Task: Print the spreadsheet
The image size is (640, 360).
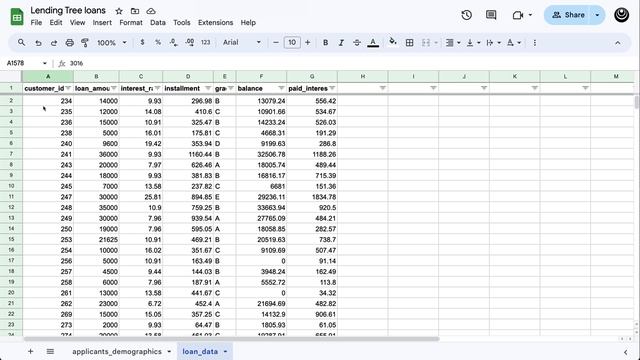Action: tap(69, 42)
